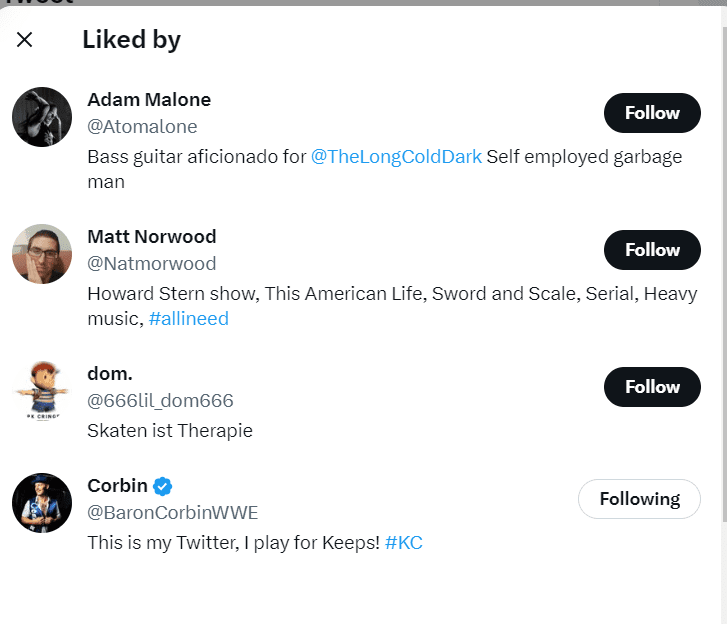Click Corbin's blue verified badge

coord(163,486)
